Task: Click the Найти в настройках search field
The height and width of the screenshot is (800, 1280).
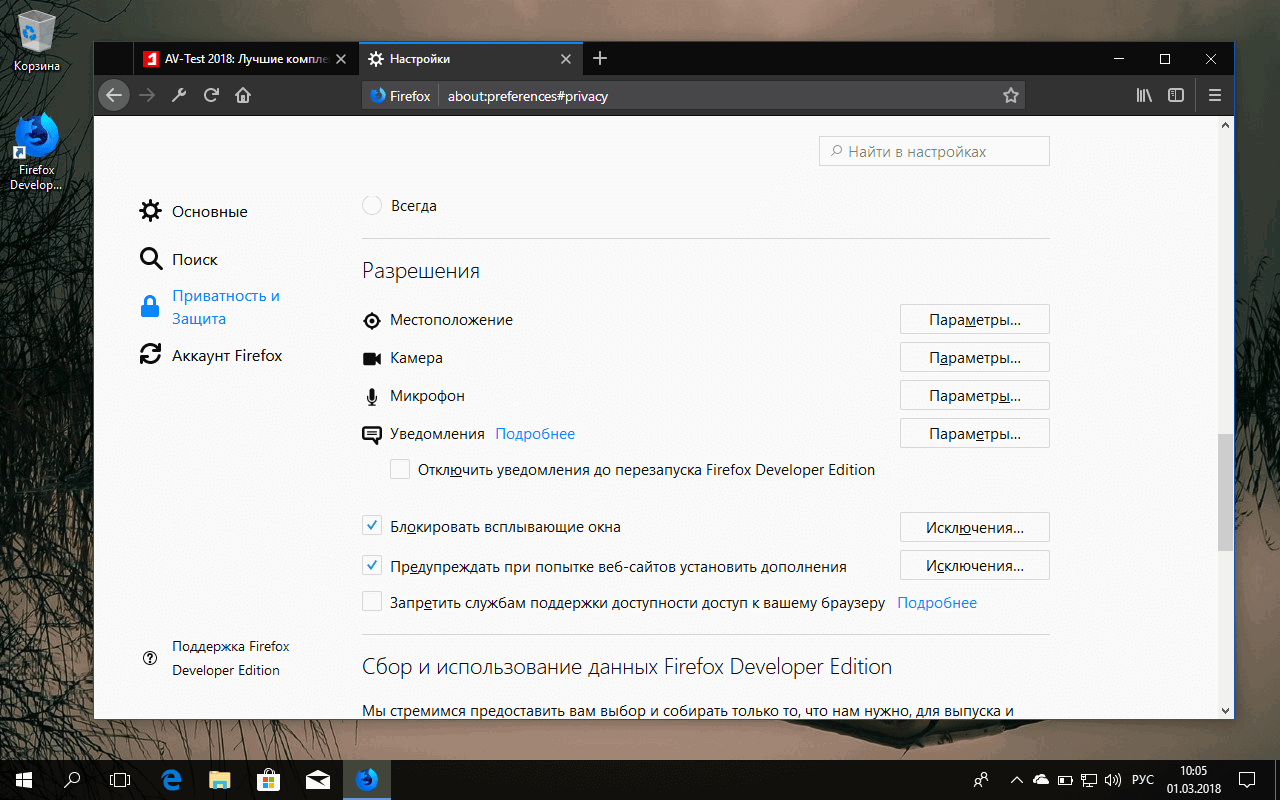Action: point(933,150)
